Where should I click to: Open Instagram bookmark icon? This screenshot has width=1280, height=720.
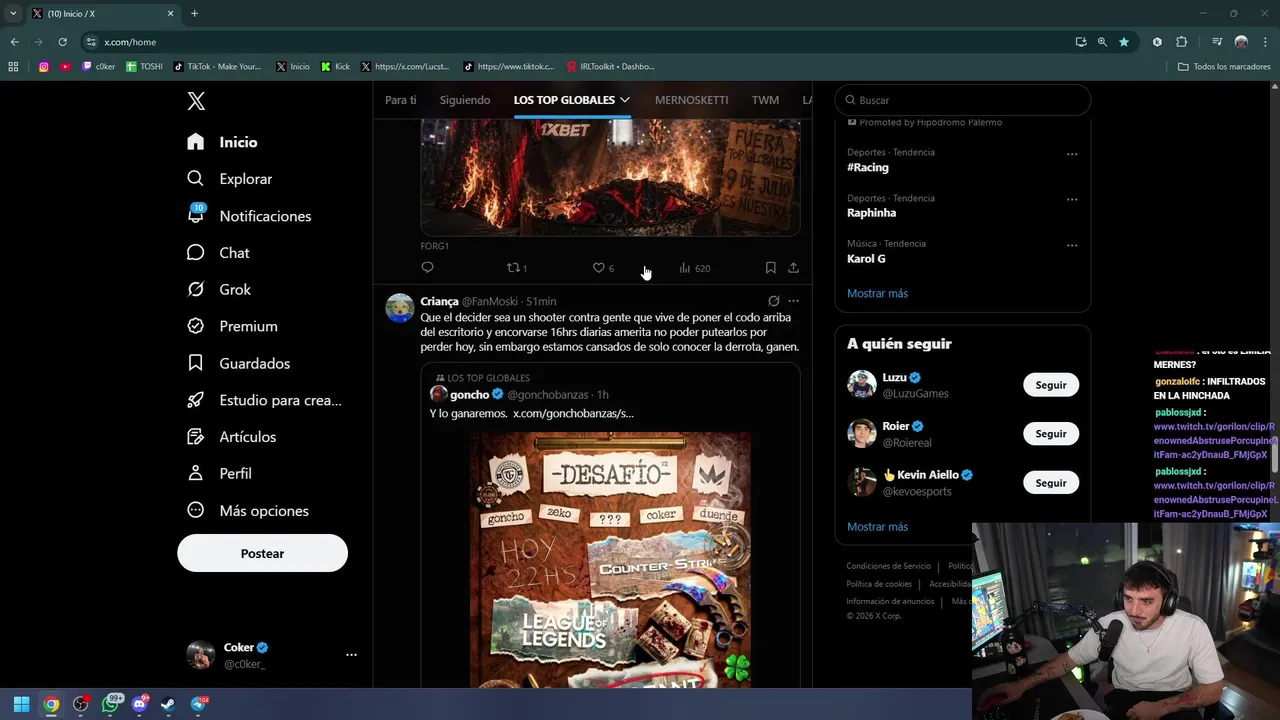point(44,67)
